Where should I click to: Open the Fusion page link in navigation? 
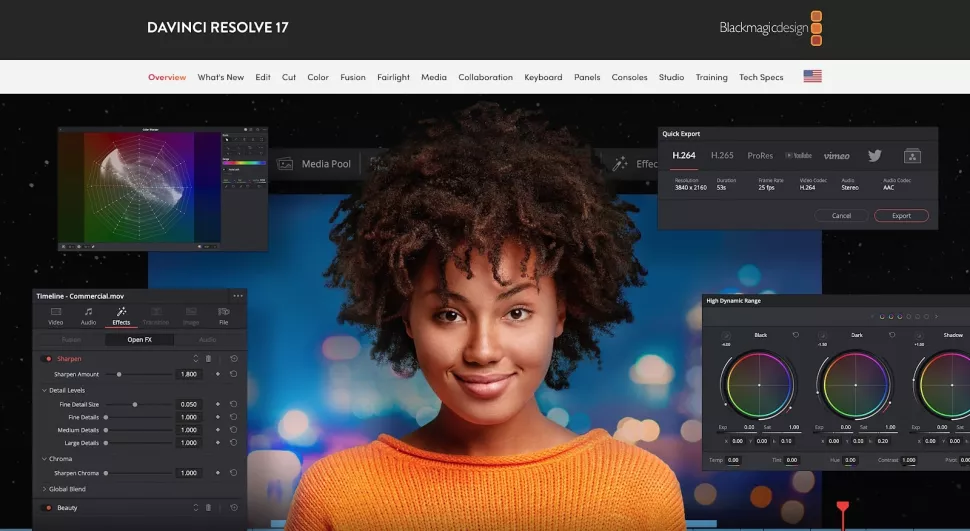point(353,77)
